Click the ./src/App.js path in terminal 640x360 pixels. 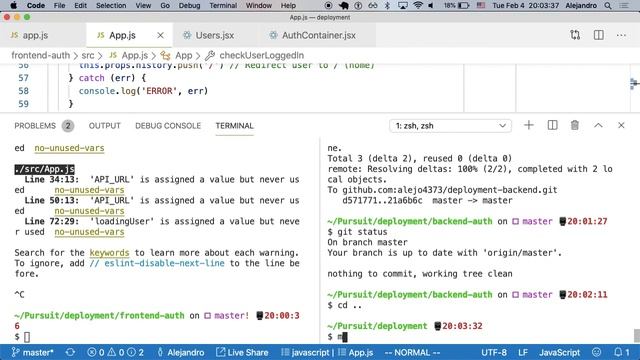(x=44, y=169)
